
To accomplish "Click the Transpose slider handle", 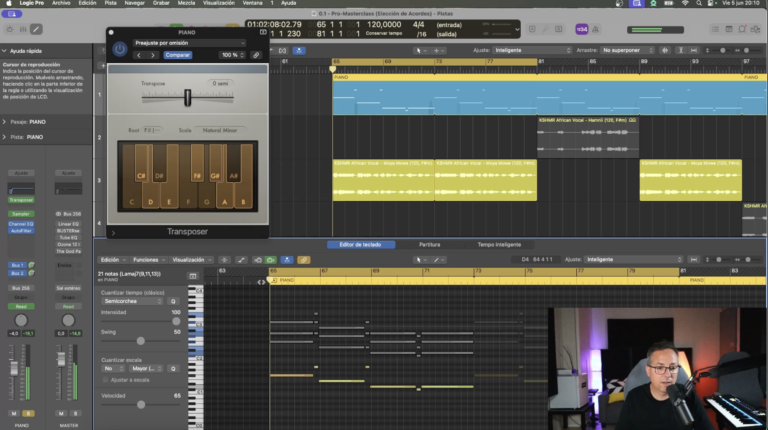I will click(x=187, y=97).
